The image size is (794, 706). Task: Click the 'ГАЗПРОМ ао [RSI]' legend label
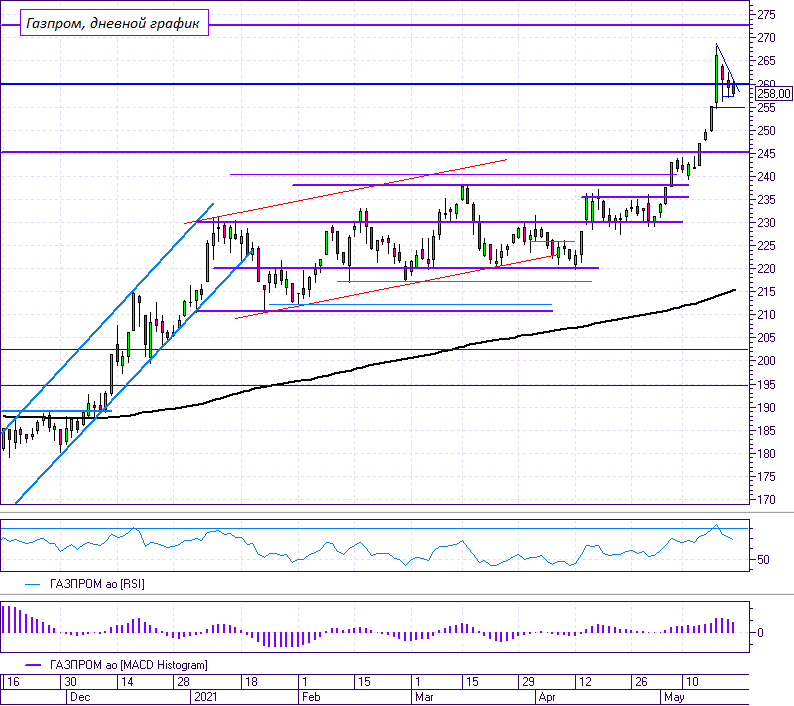(x=97, y=584)
